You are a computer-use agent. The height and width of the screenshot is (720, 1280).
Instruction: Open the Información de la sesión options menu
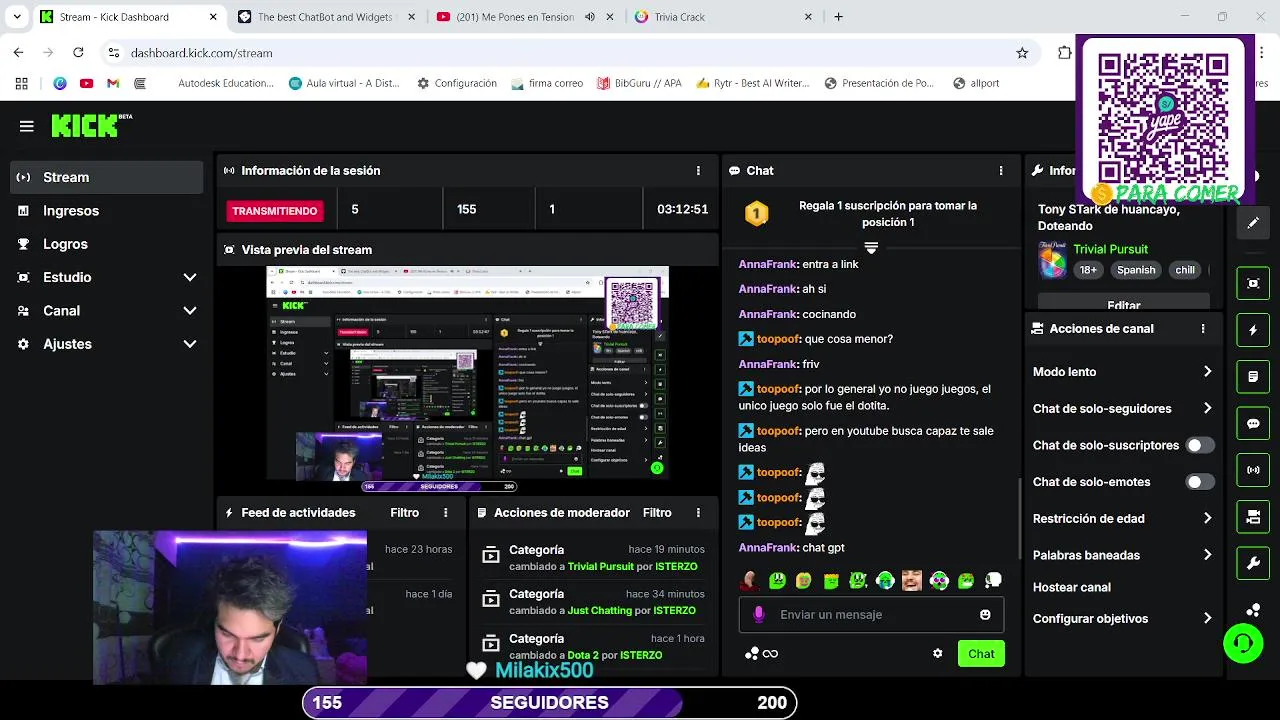(x=698, y=170)
